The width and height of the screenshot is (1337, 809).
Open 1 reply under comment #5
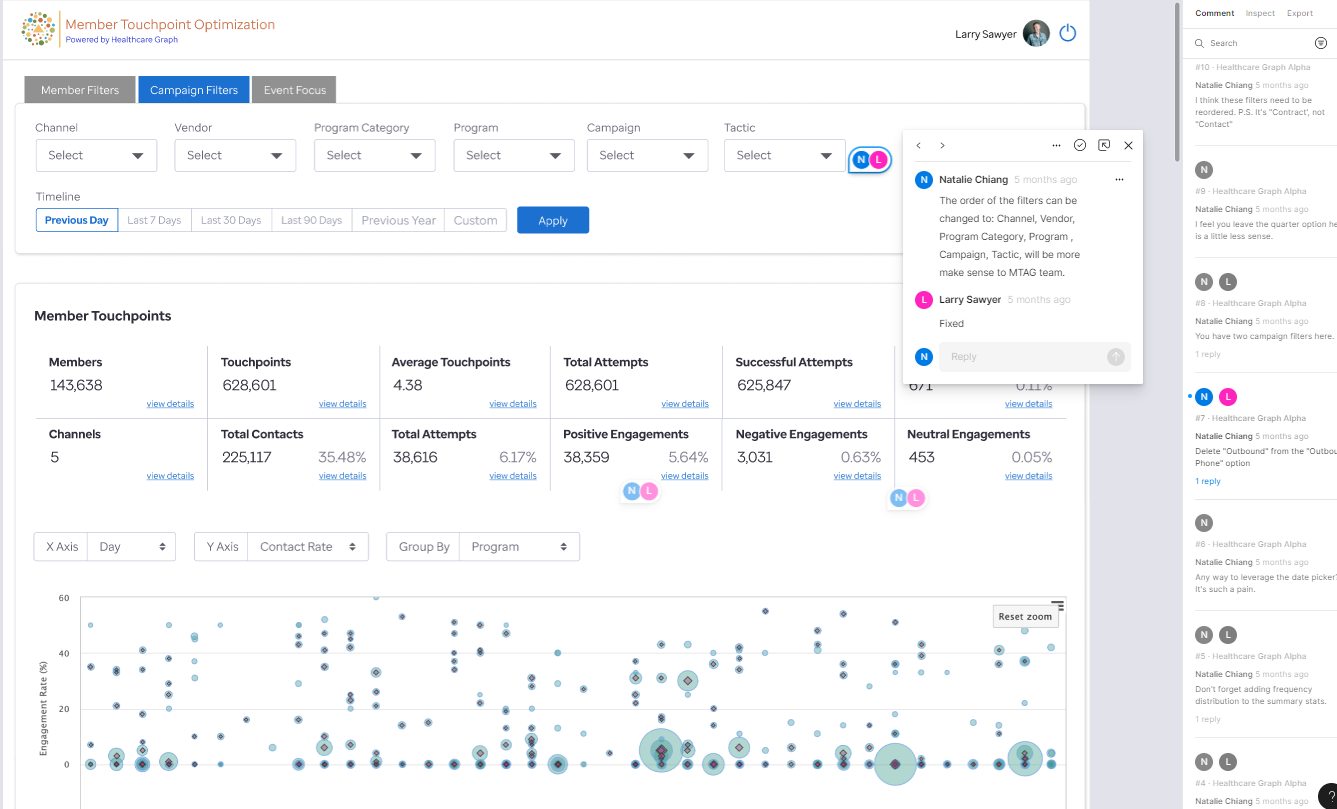point(1208,719)
